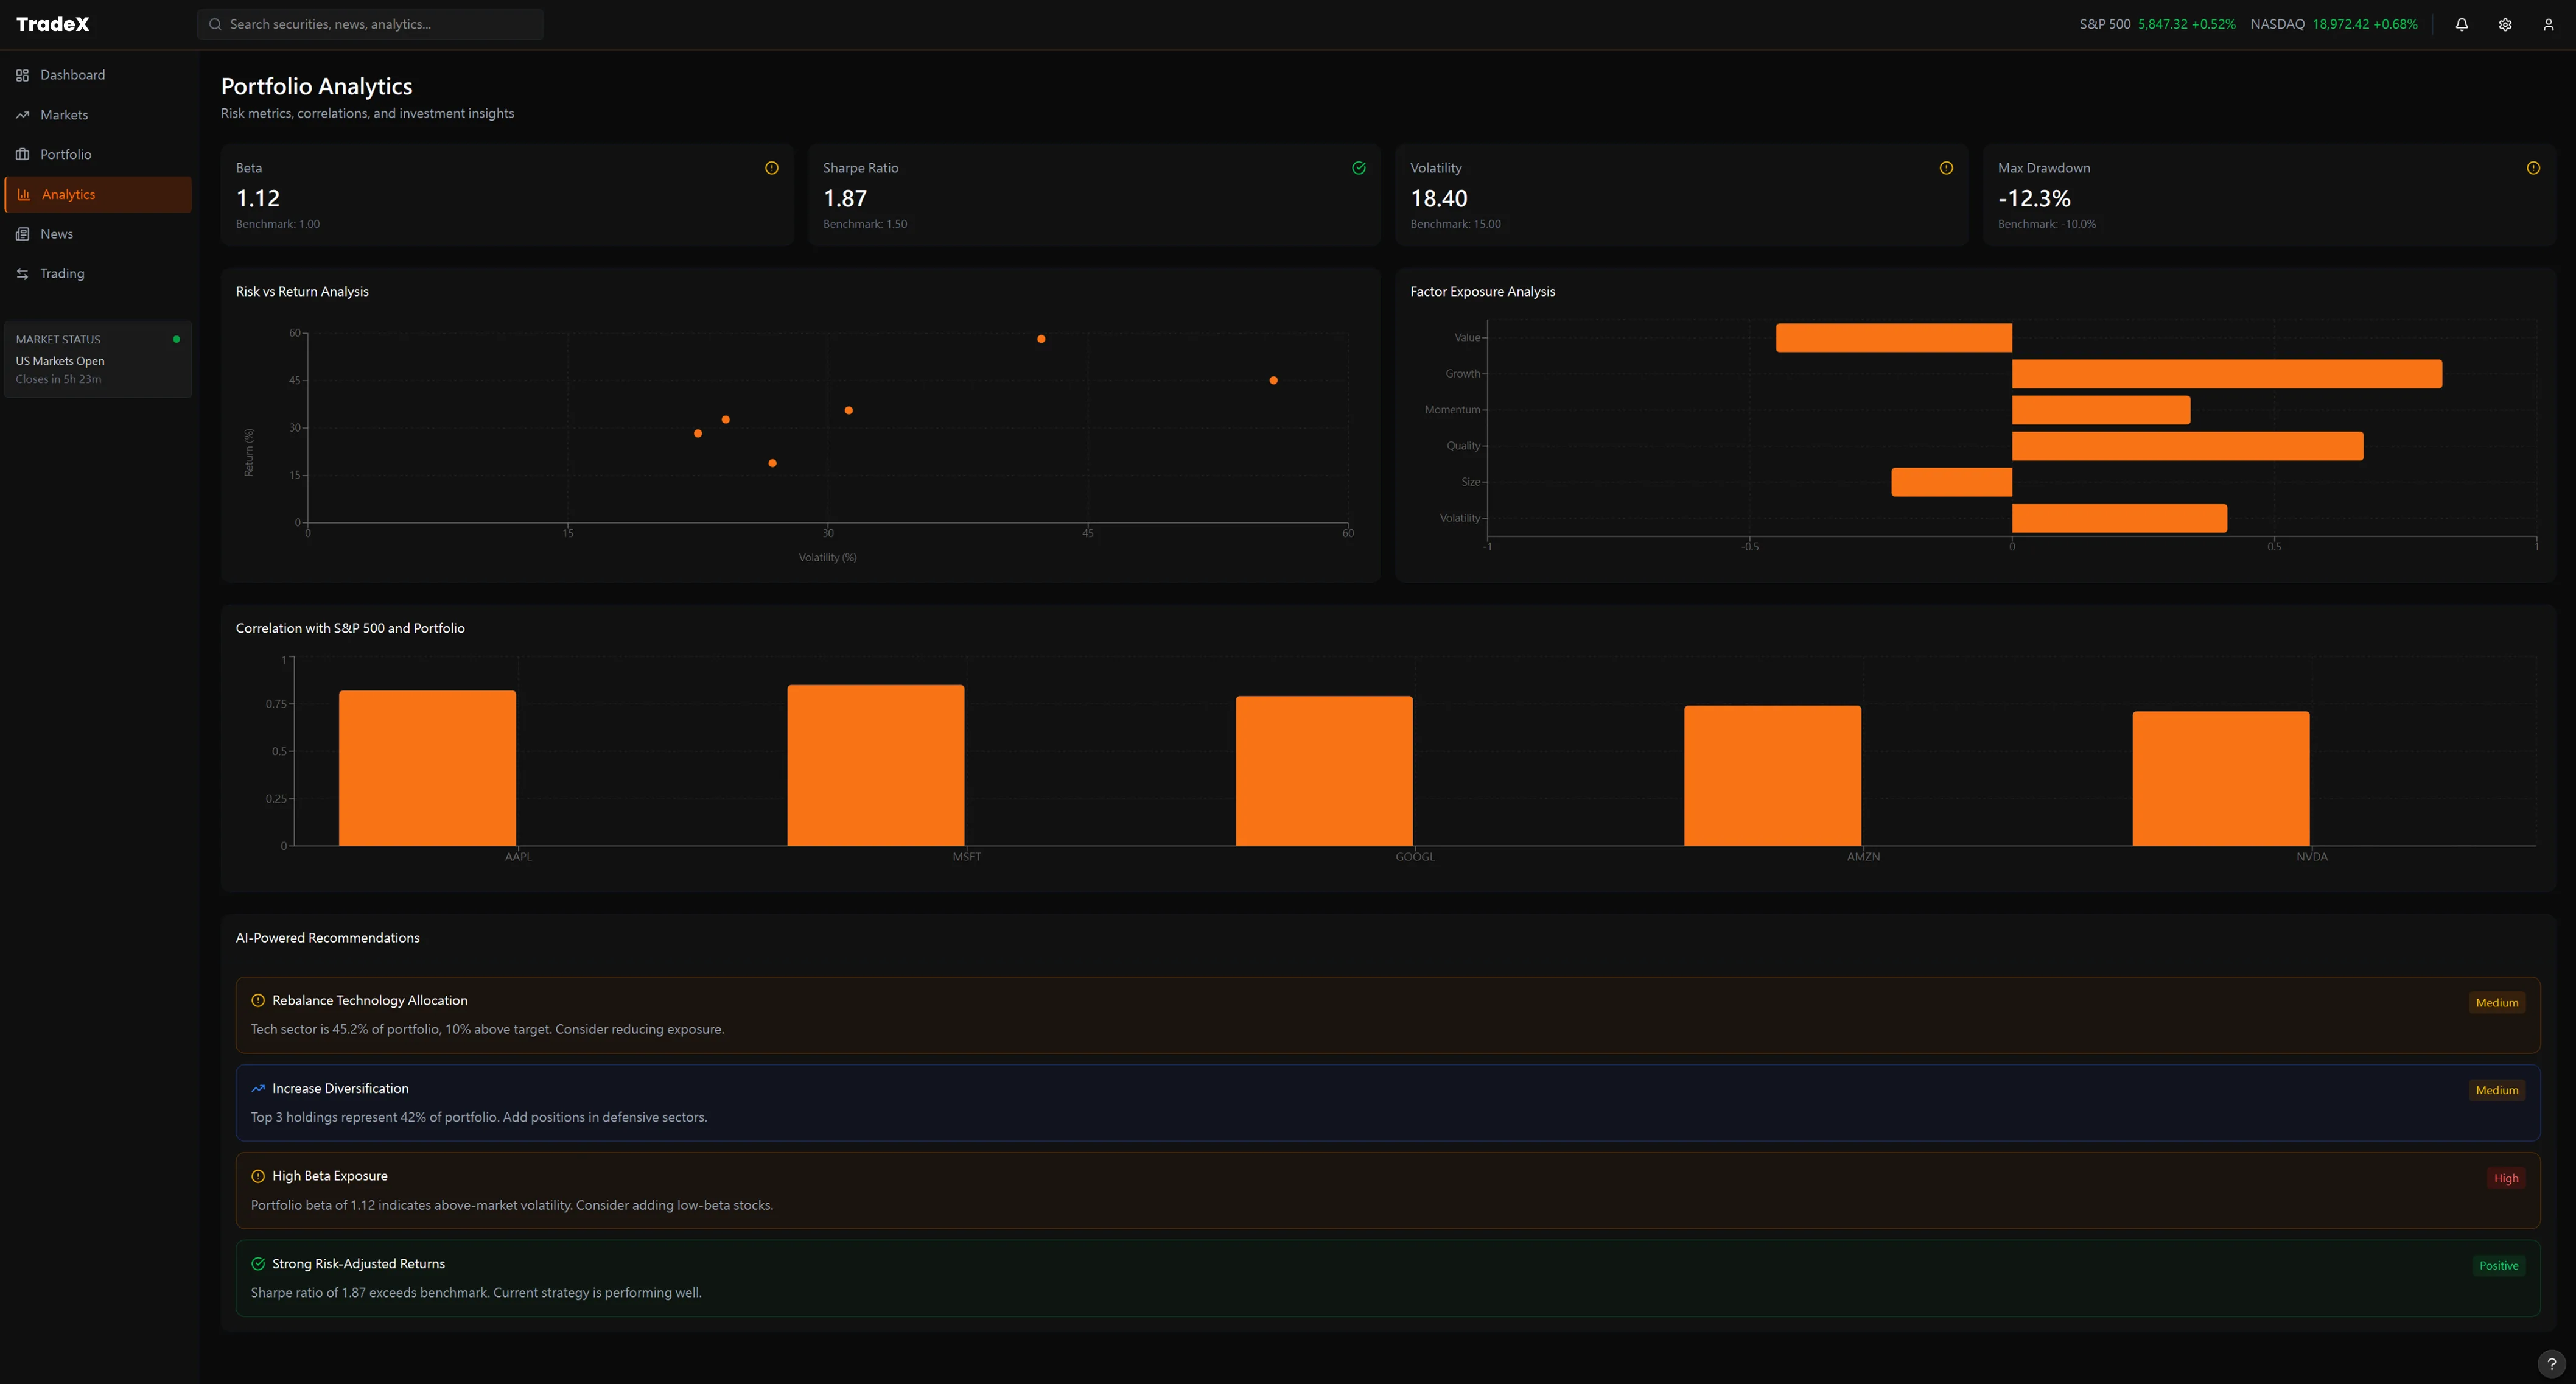
Task: Select the News icon in the sidebar
Action: pos(23,233)
